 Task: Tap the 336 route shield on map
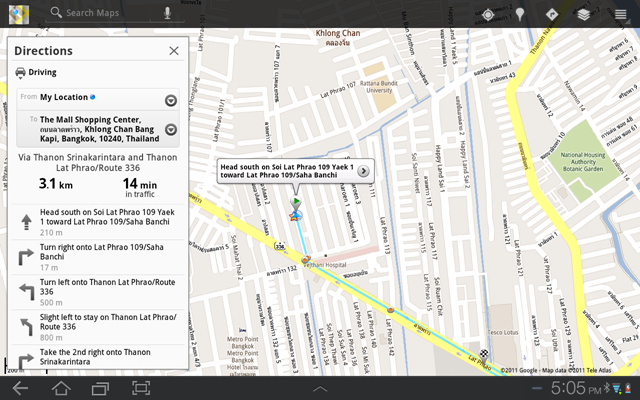280,246
